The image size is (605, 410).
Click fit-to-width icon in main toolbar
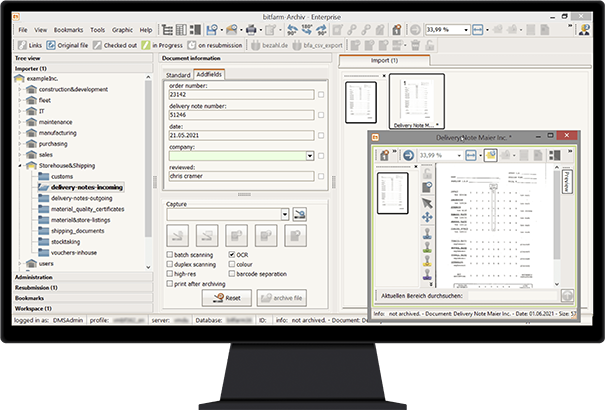coord(477,30)
